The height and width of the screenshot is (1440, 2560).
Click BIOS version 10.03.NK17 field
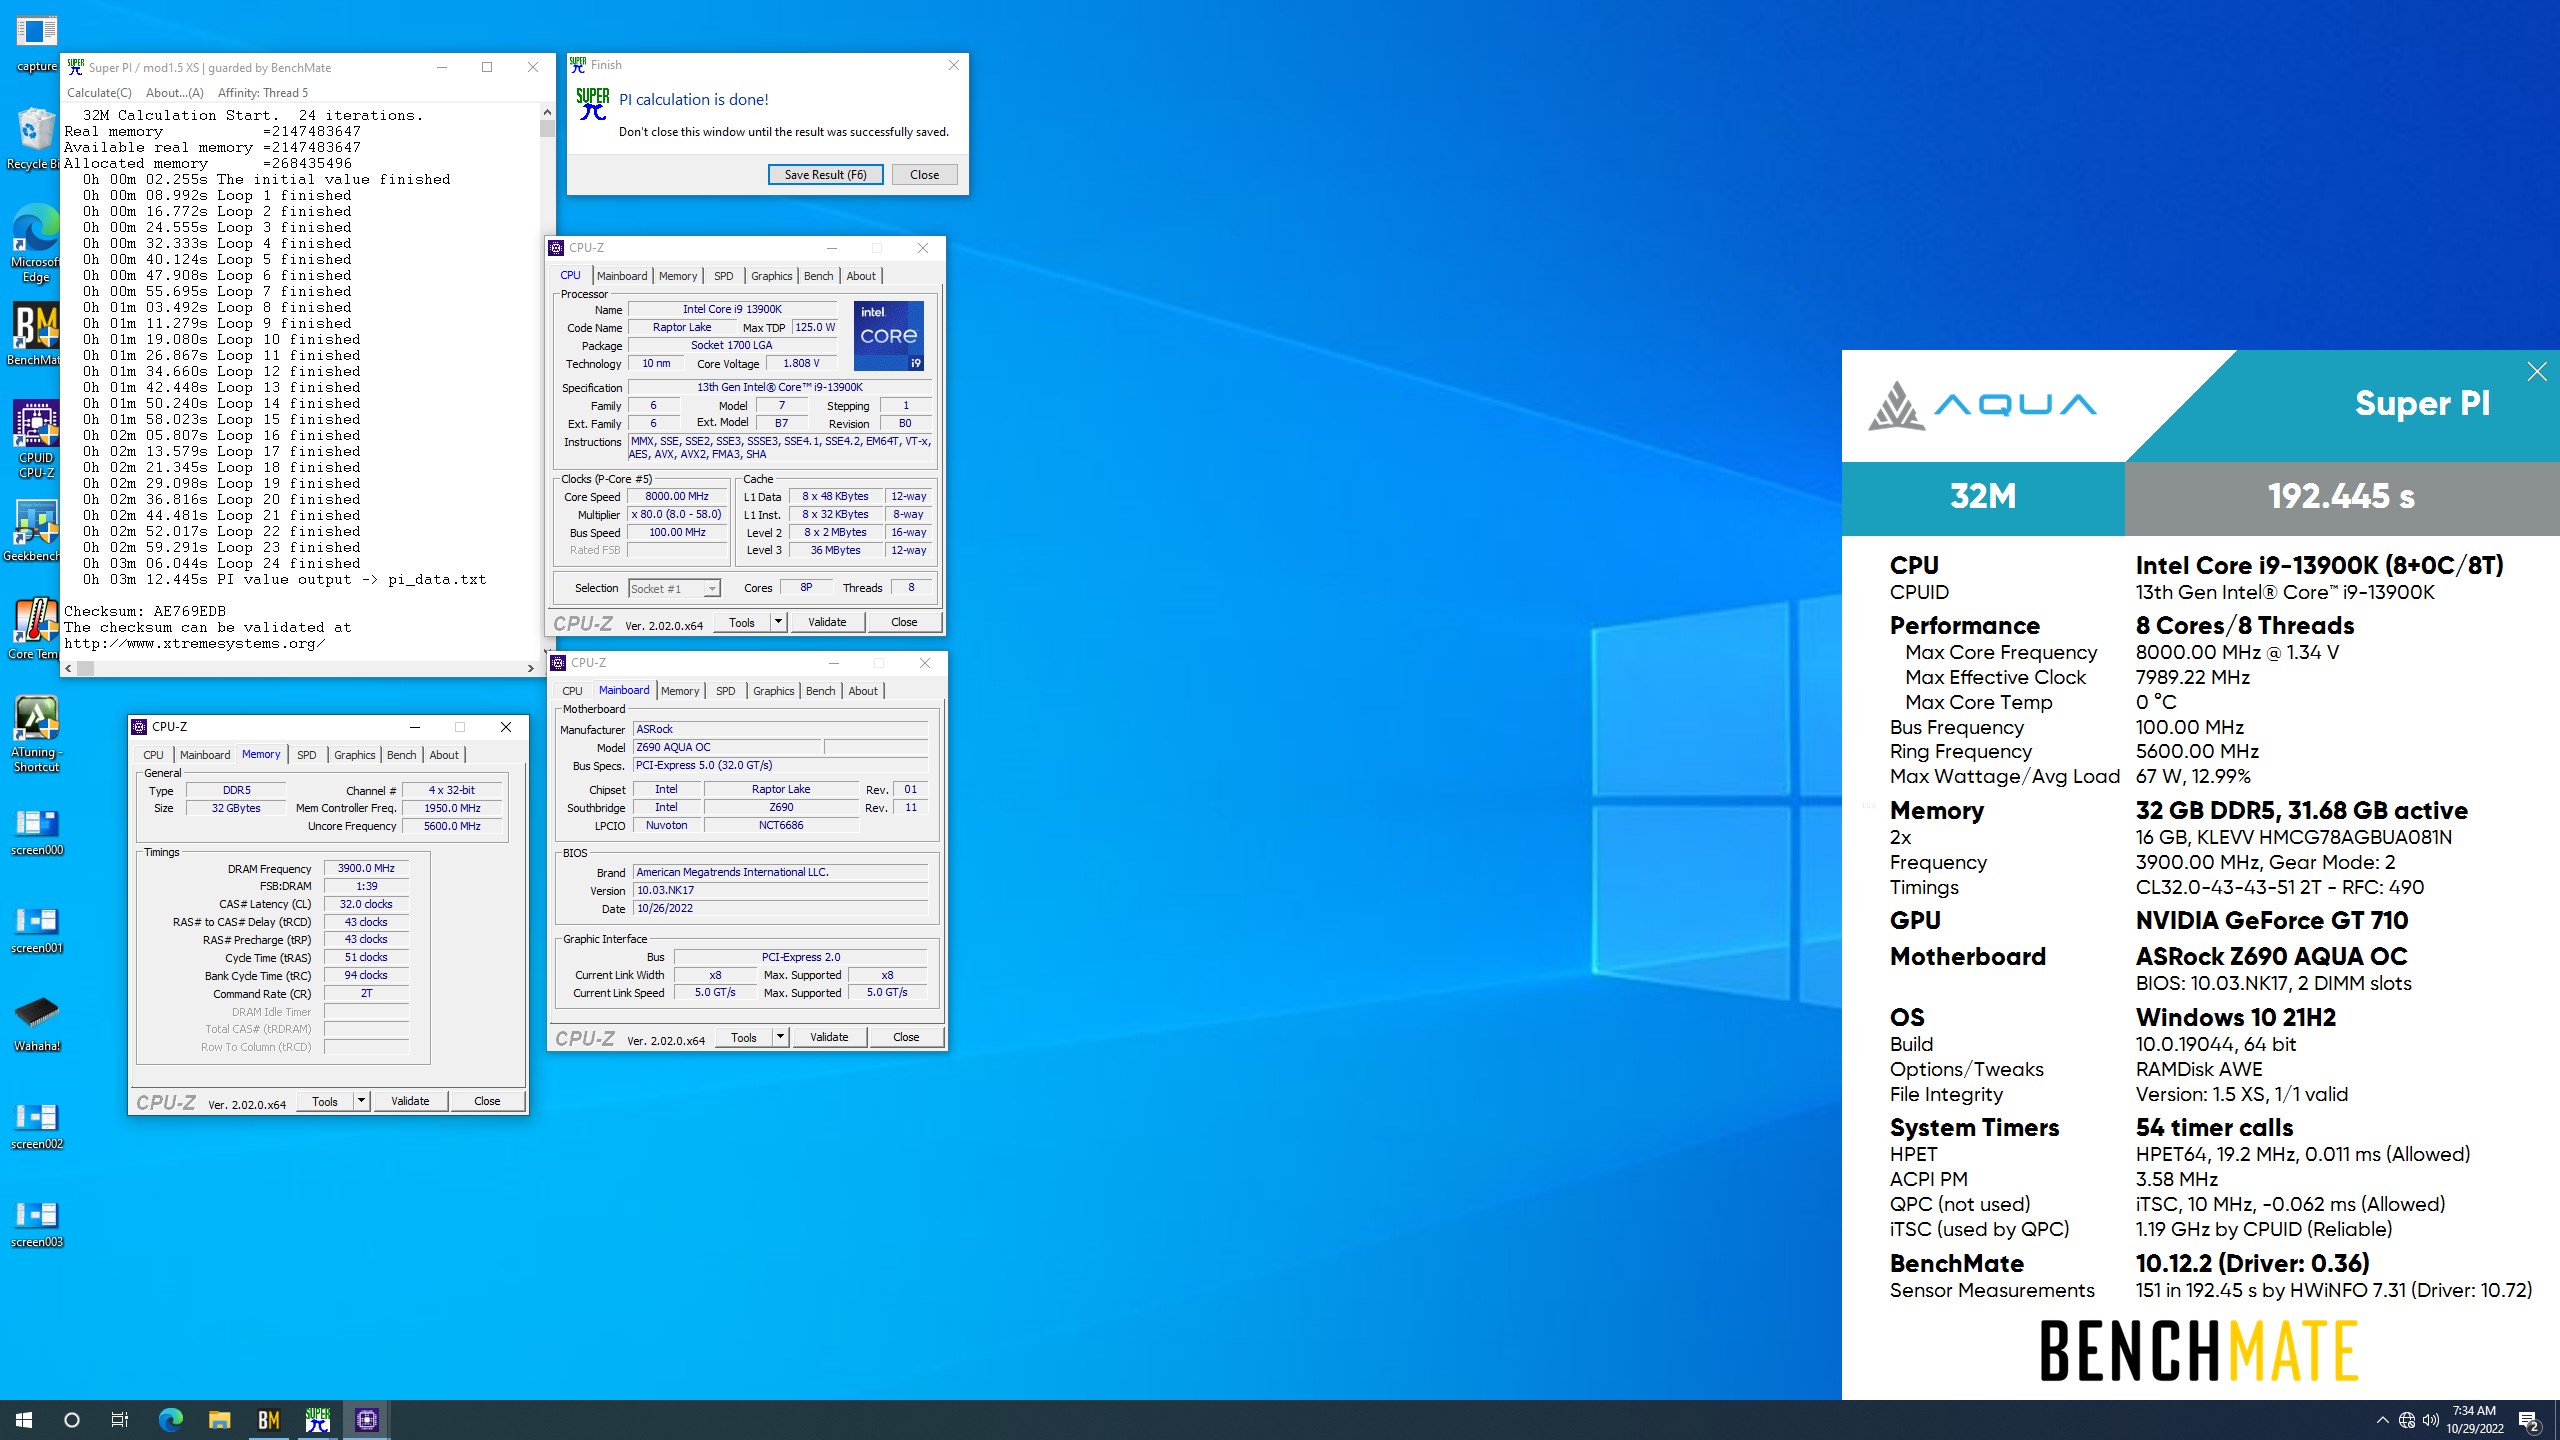click(781, 891)
